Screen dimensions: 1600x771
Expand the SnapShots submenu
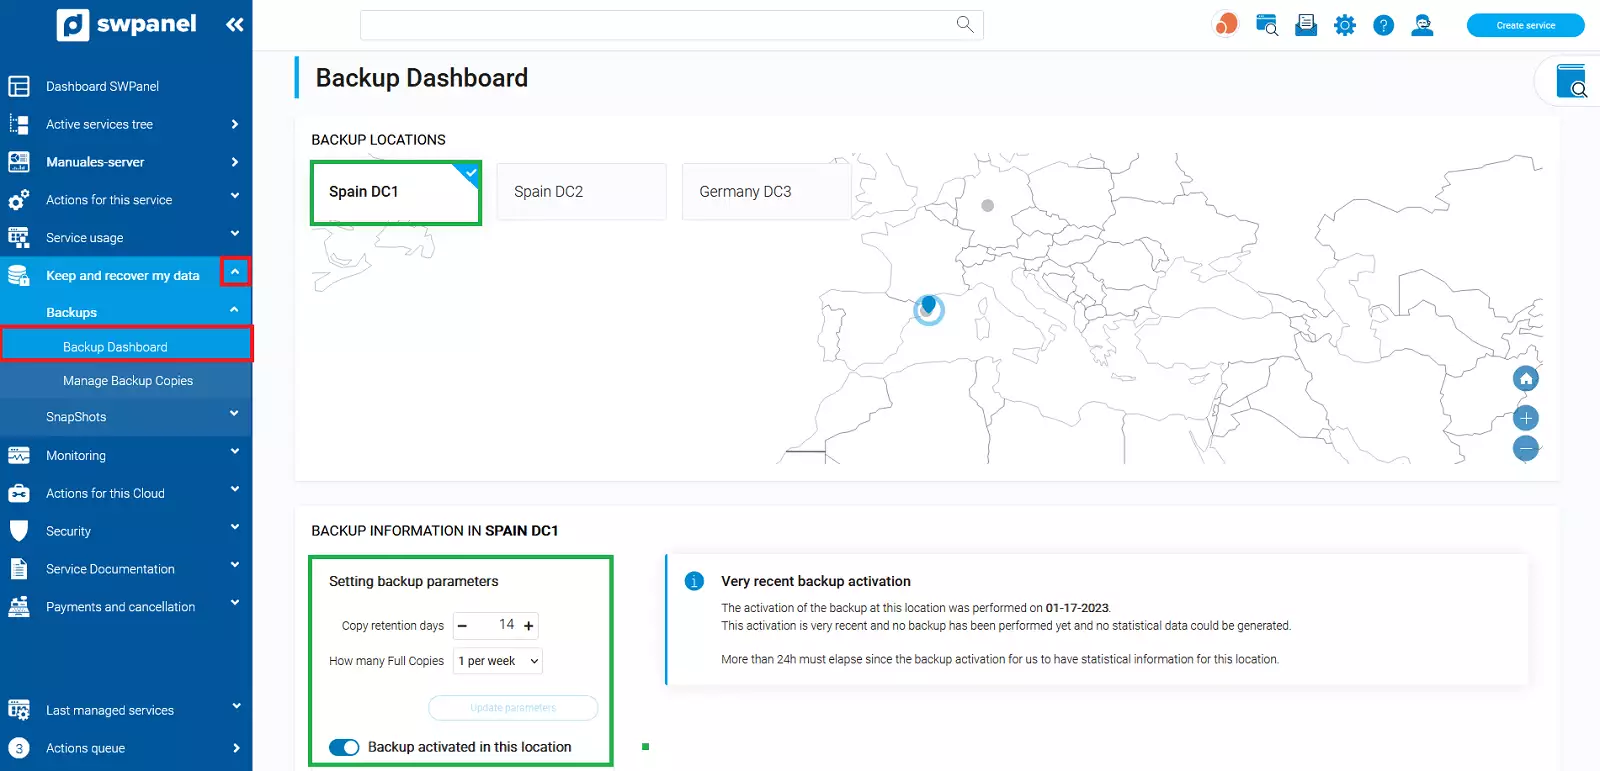[x=234, y=414]
